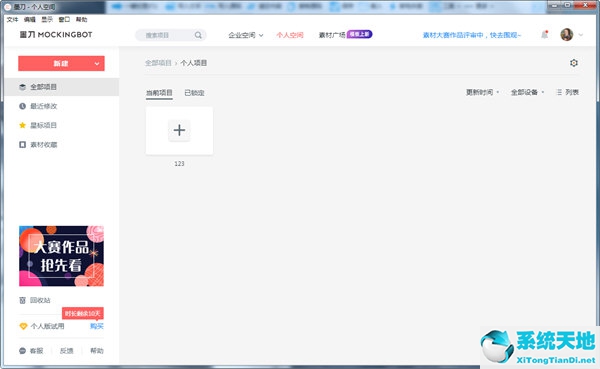Open the 显示 menu
Image resolution: width=600 pixels, height=369 pixels.
[x=47, y=20]
